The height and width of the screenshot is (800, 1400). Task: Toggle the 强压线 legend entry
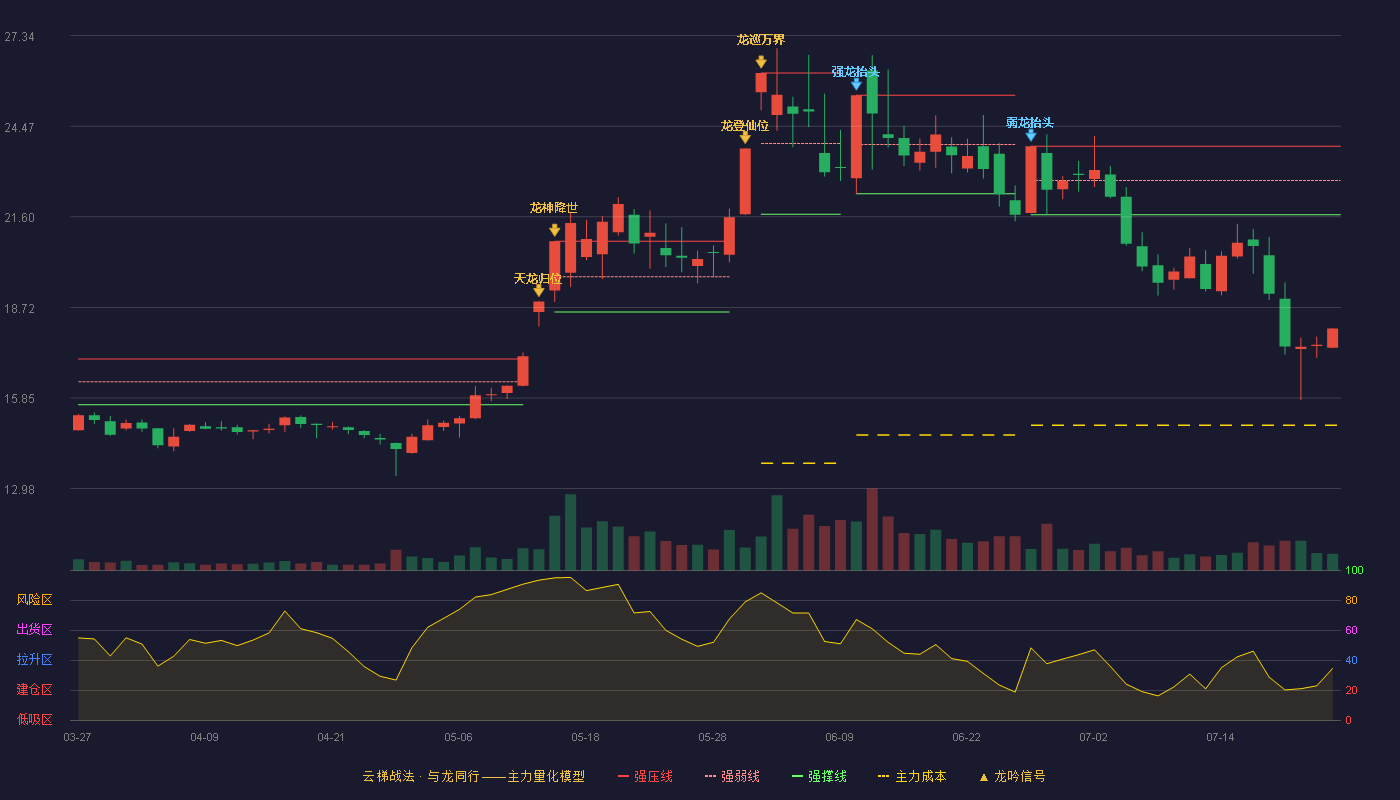645,776
